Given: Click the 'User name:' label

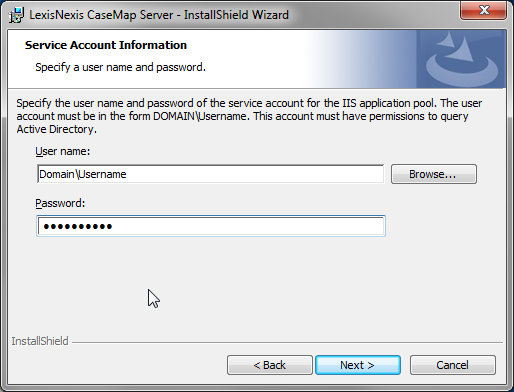Looking at the screenshot, I should [63, 151].
